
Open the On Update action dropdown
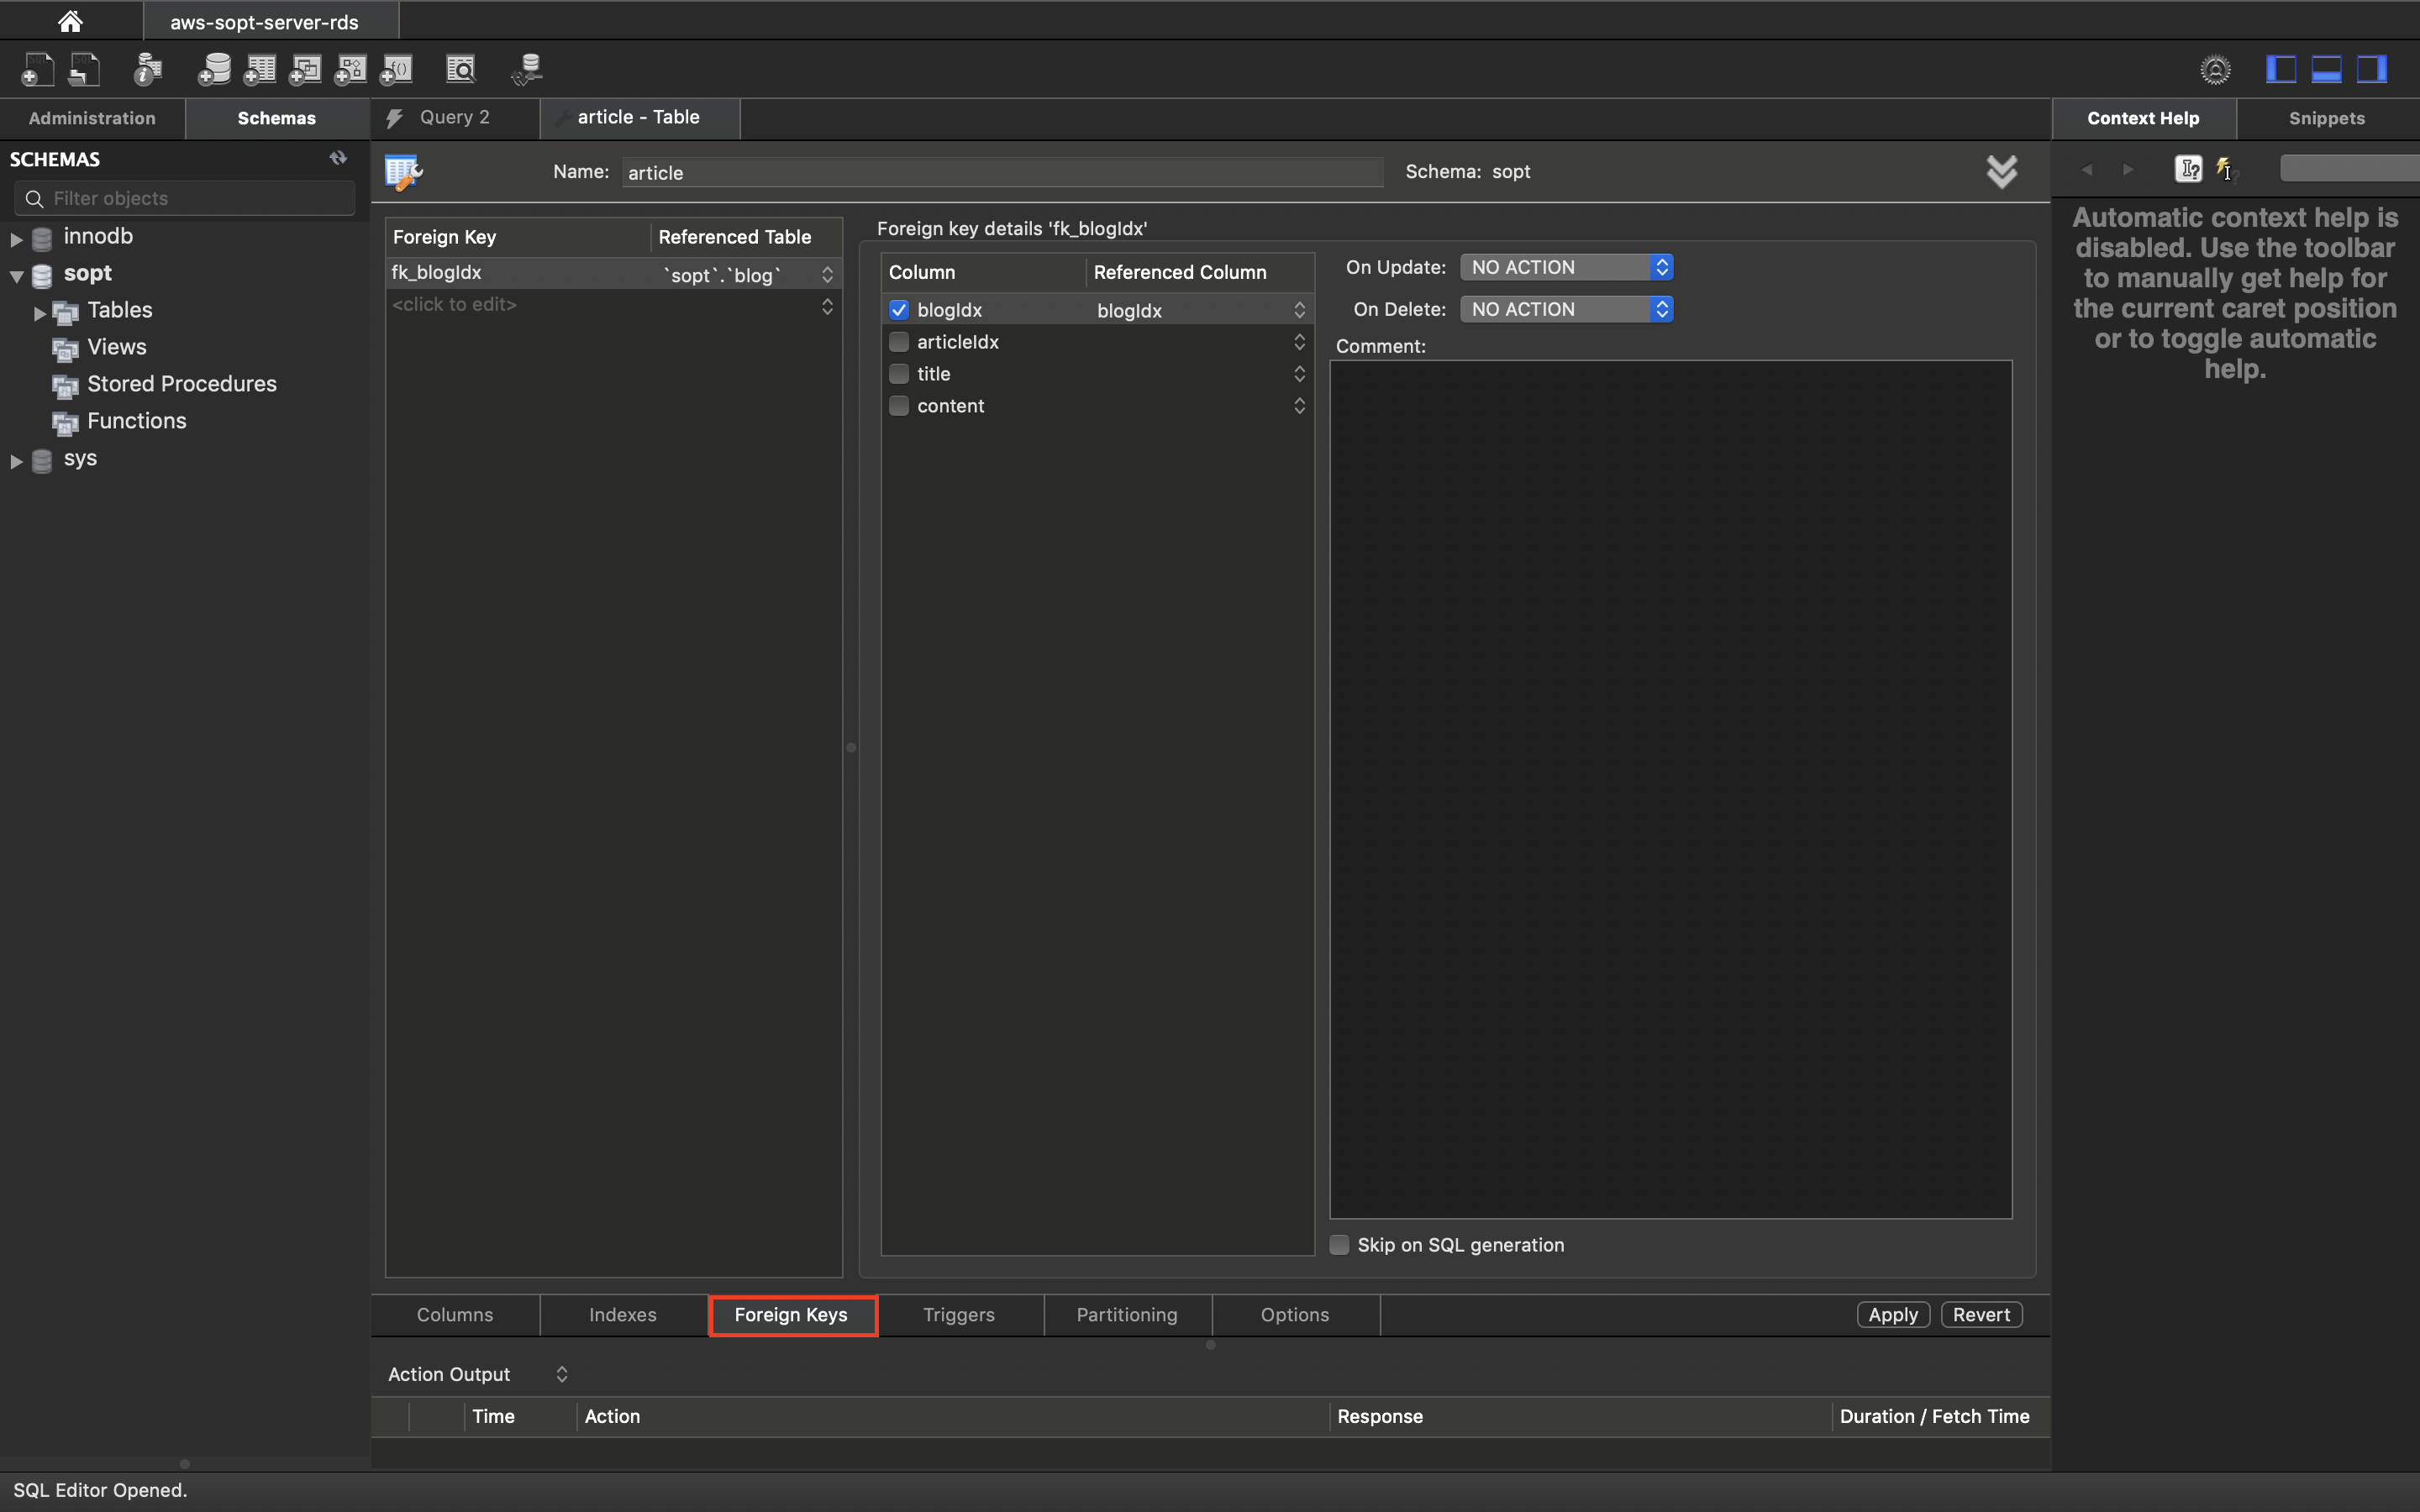(x=1566, y=267)
